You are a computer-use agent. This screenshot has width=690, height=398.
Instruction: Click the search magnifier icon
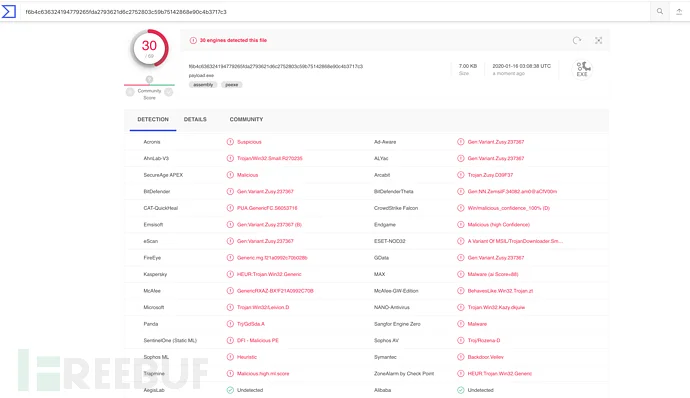[x=660, y=11]
